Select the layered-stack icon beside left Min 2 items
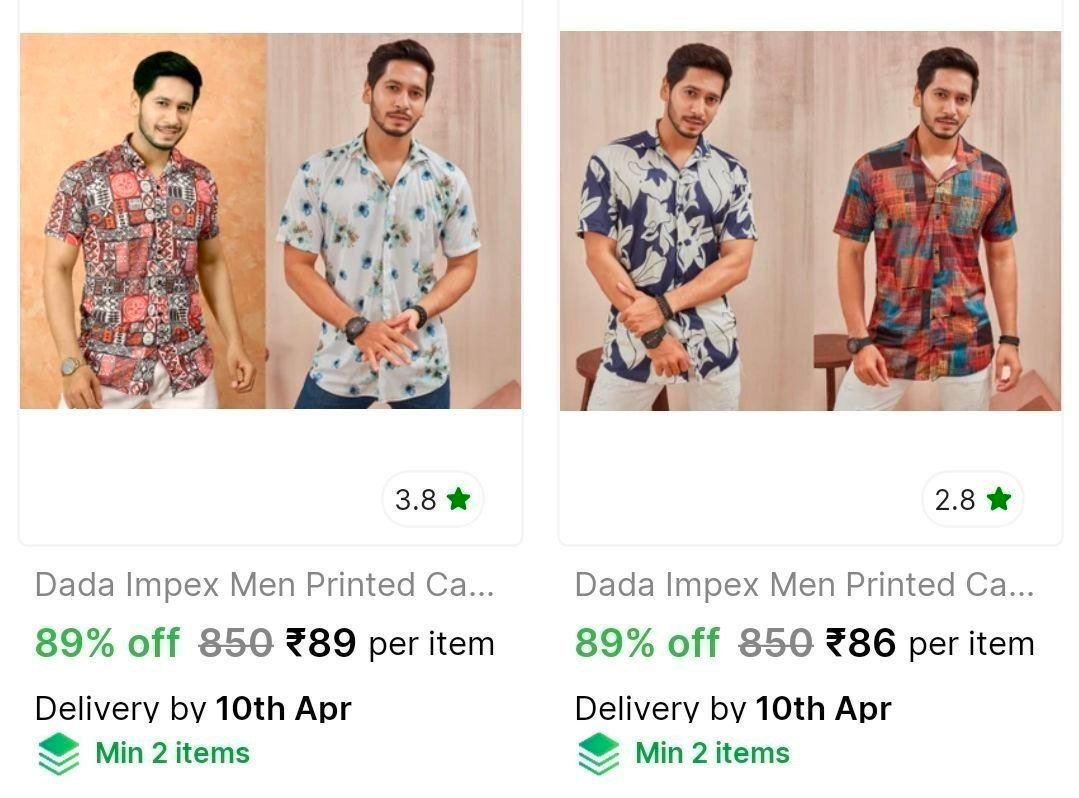 pyautogui.click(x=57, y=753)
